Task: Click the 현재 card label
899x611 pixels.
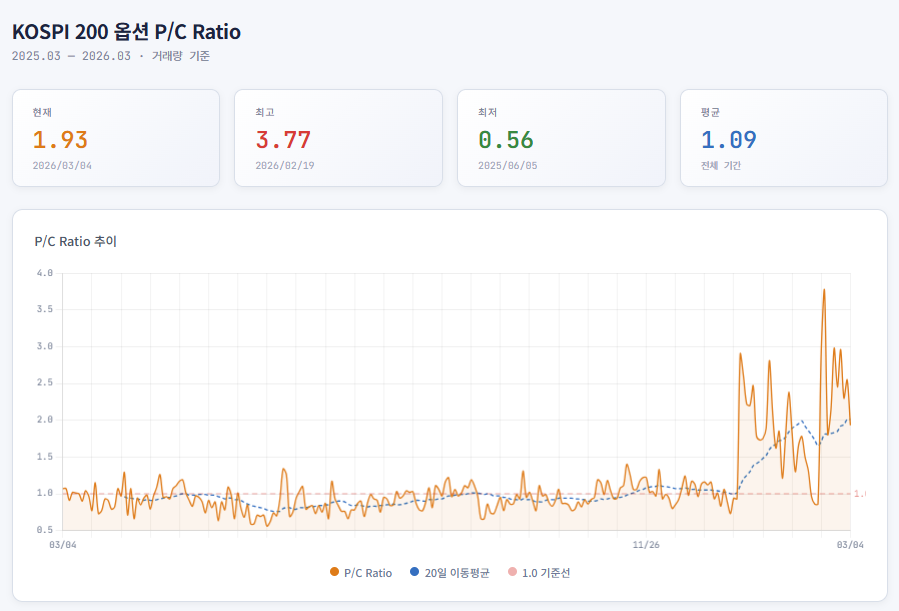Action: click(42, 112)
